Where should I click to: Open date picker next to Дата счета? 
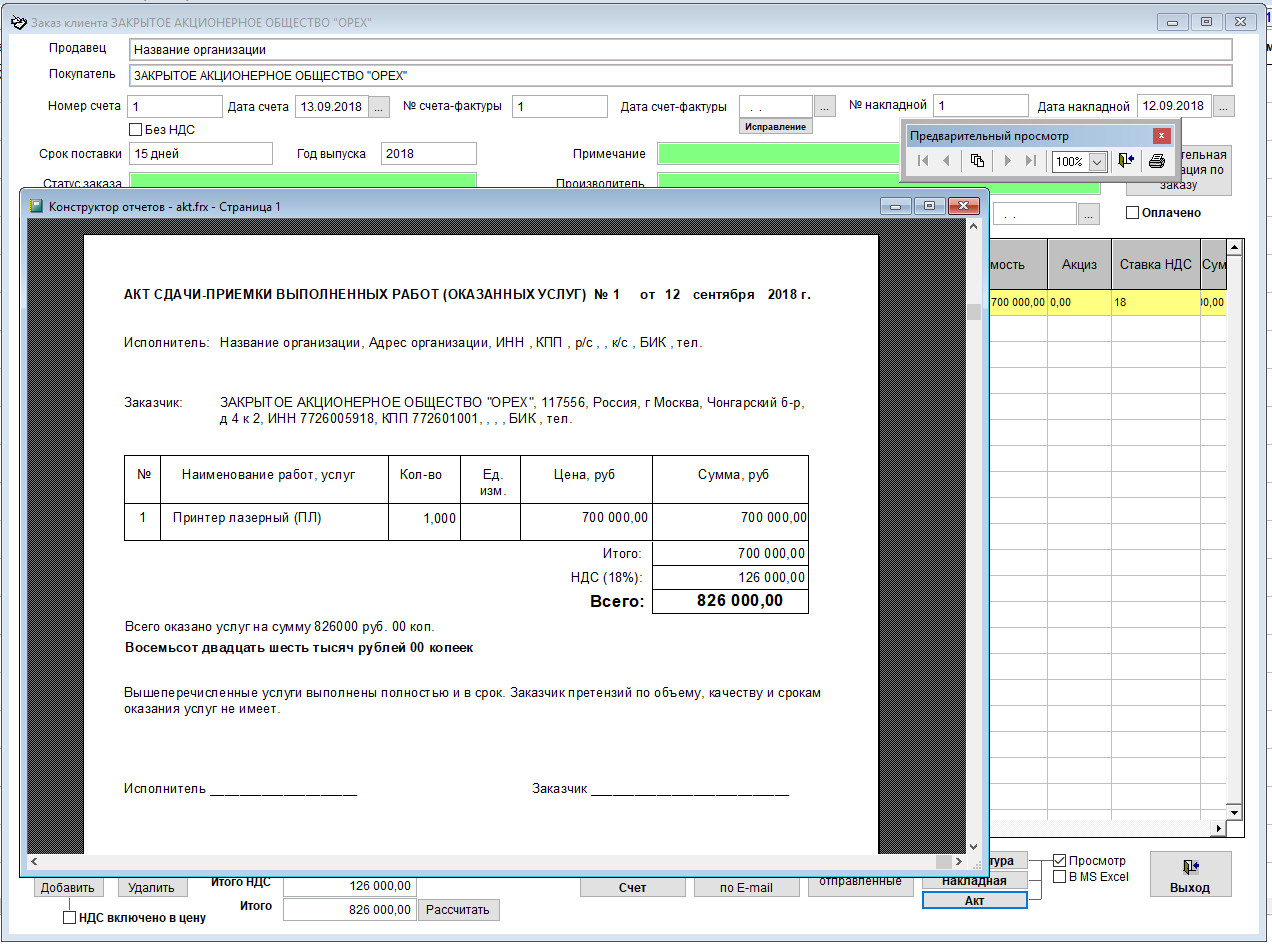tap(380, 106)
